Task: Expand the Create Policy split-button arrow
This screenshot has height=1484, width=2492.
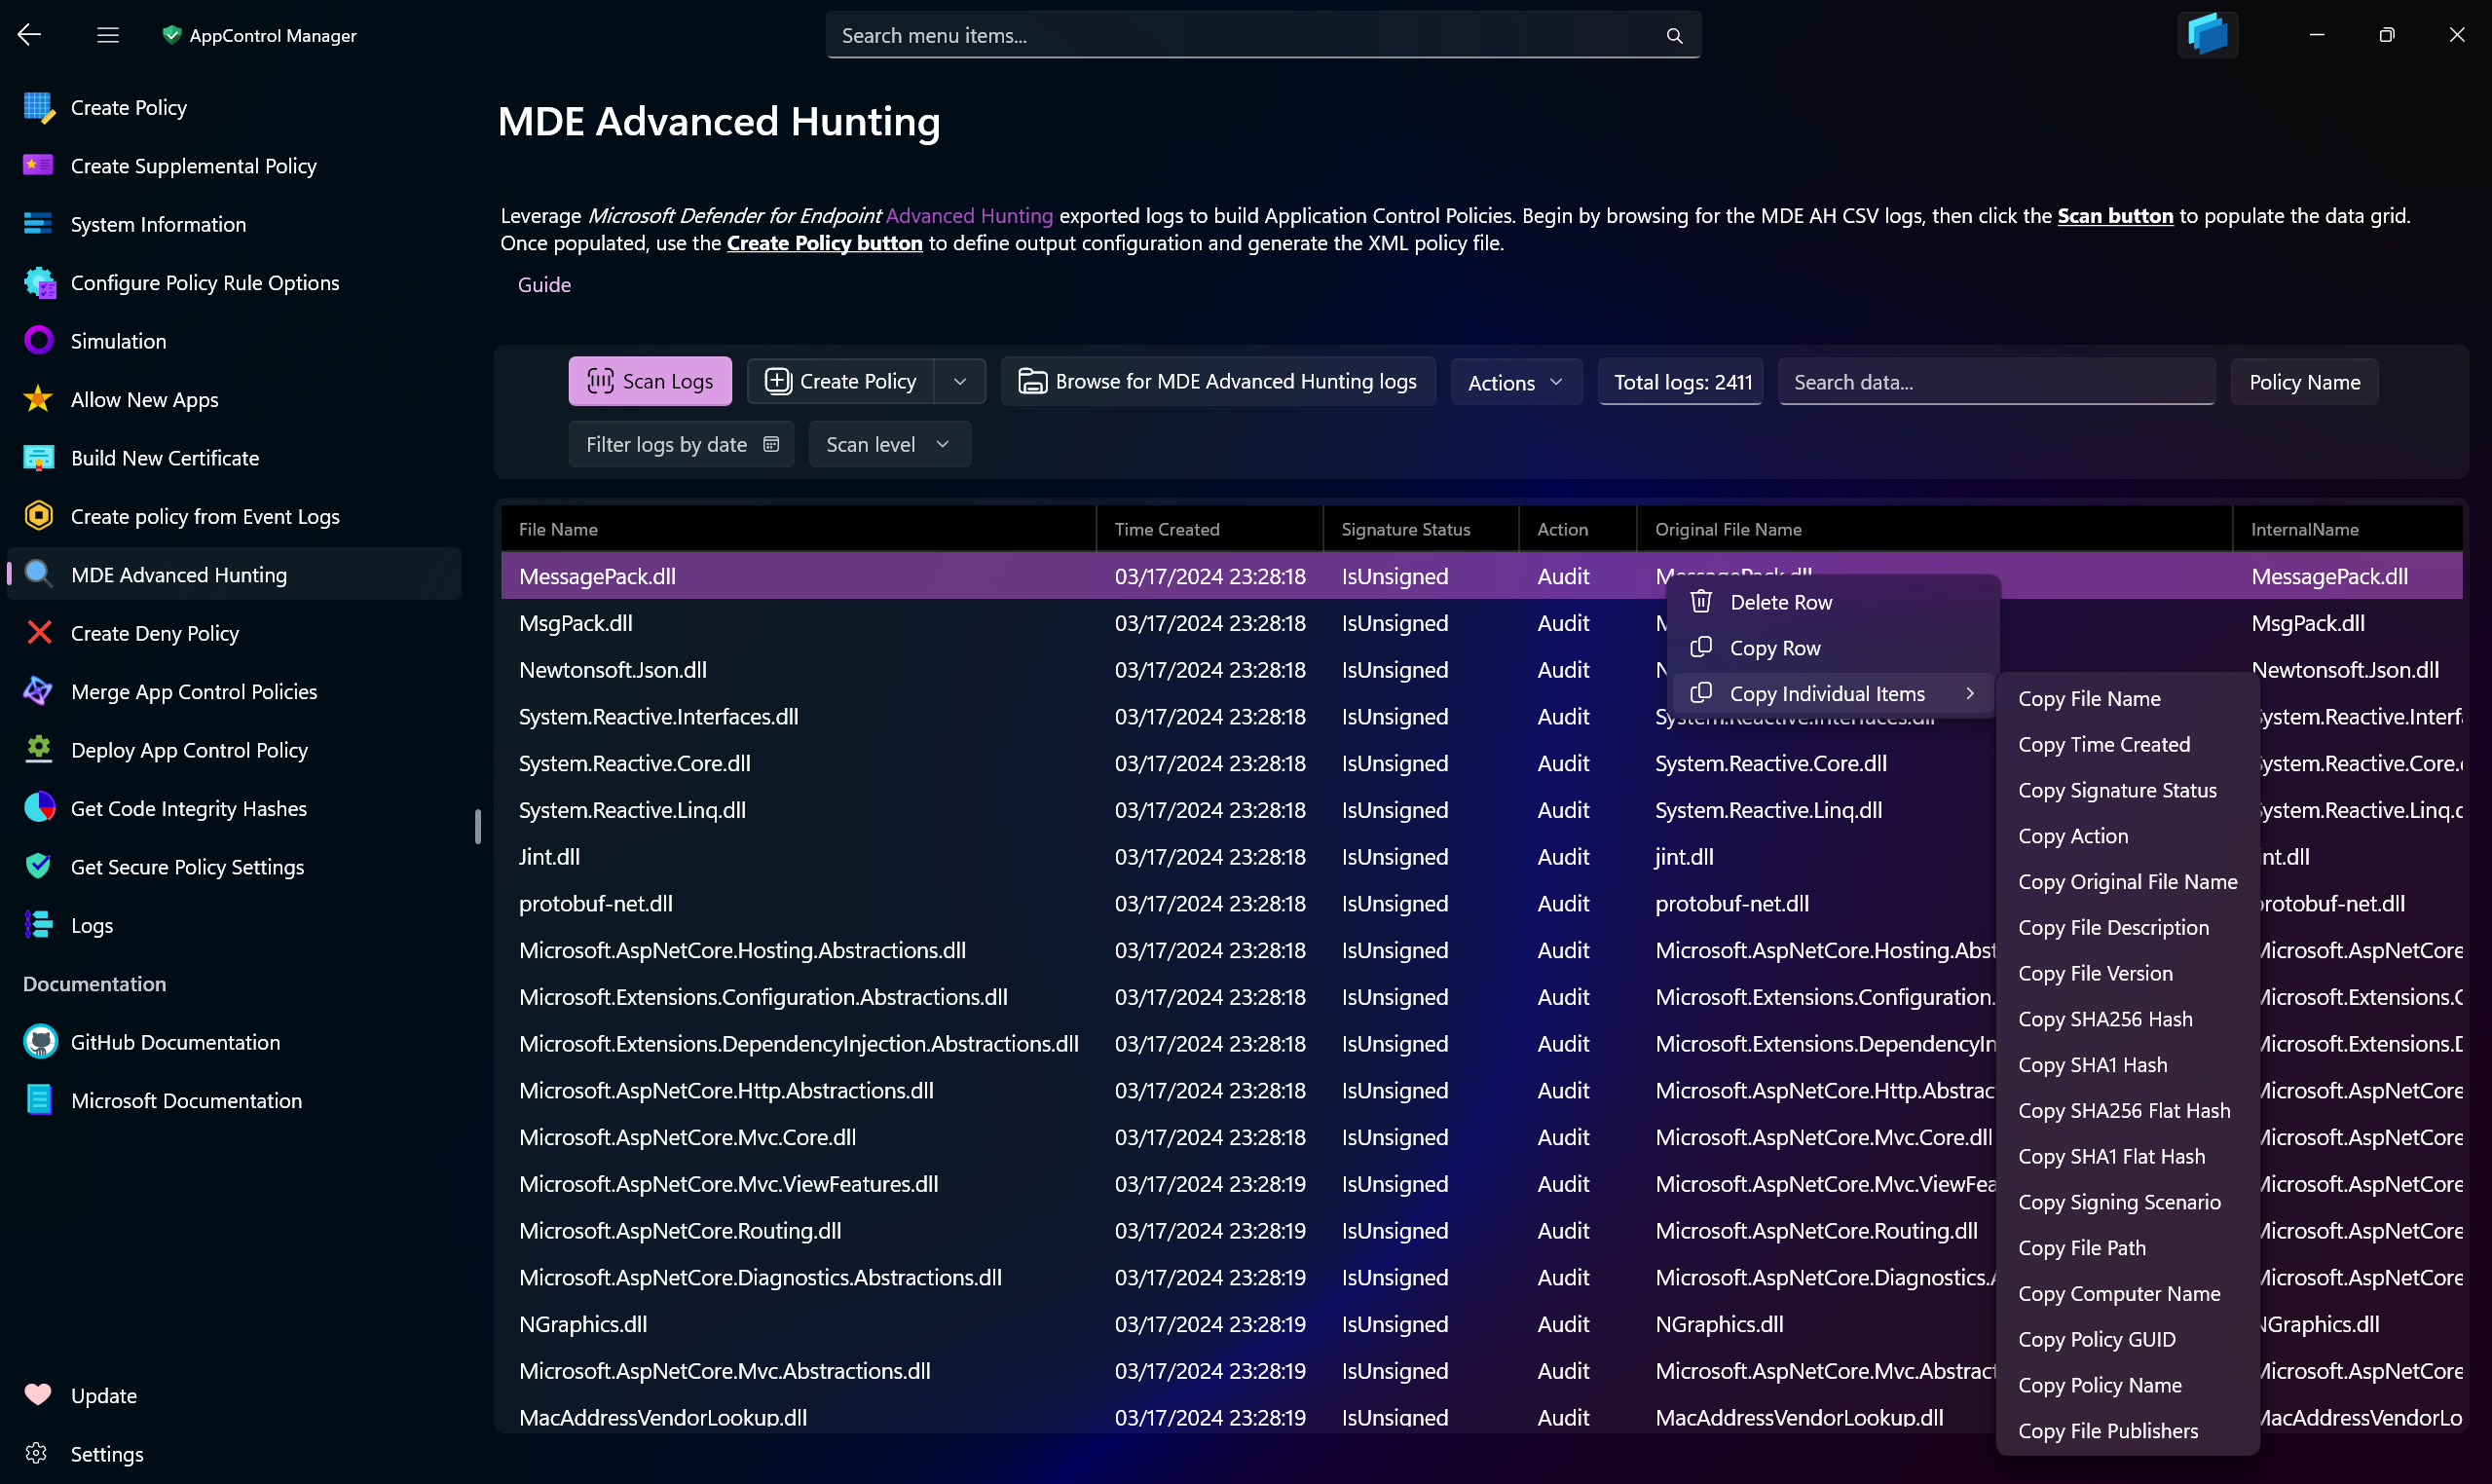Action: tap(960, 382)
